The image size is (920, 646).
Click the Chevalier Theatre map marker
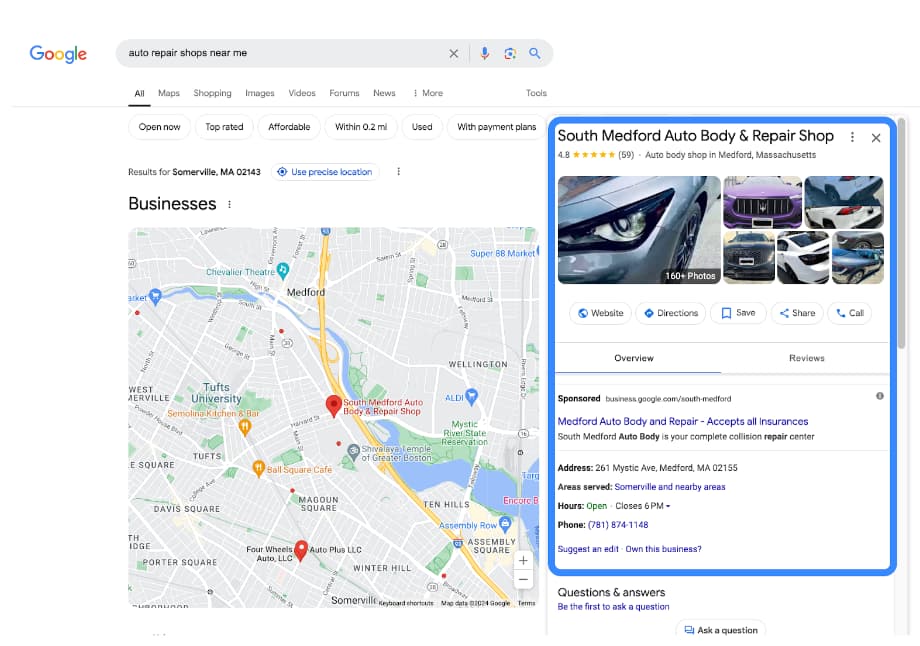click(283, 270)
